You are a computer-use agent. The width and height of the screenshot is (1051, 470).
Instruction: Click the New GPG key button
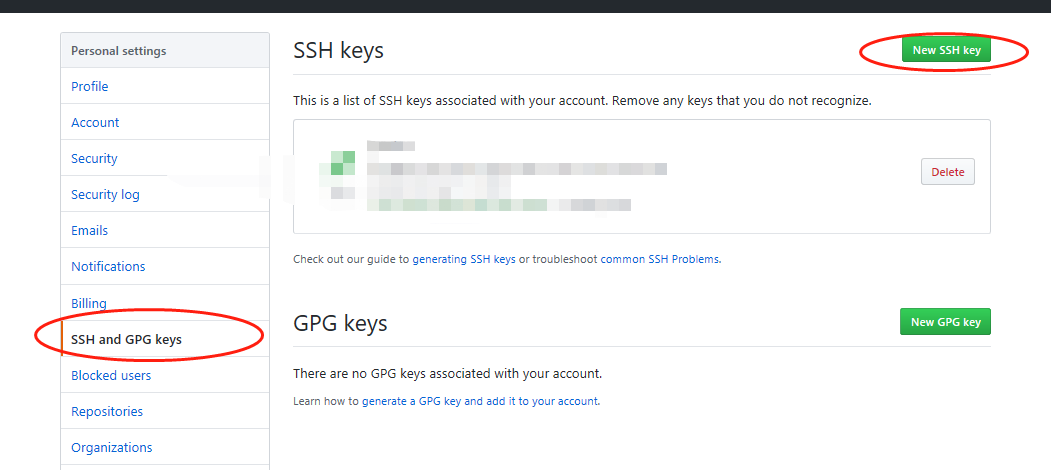click(x=945, y=322)
